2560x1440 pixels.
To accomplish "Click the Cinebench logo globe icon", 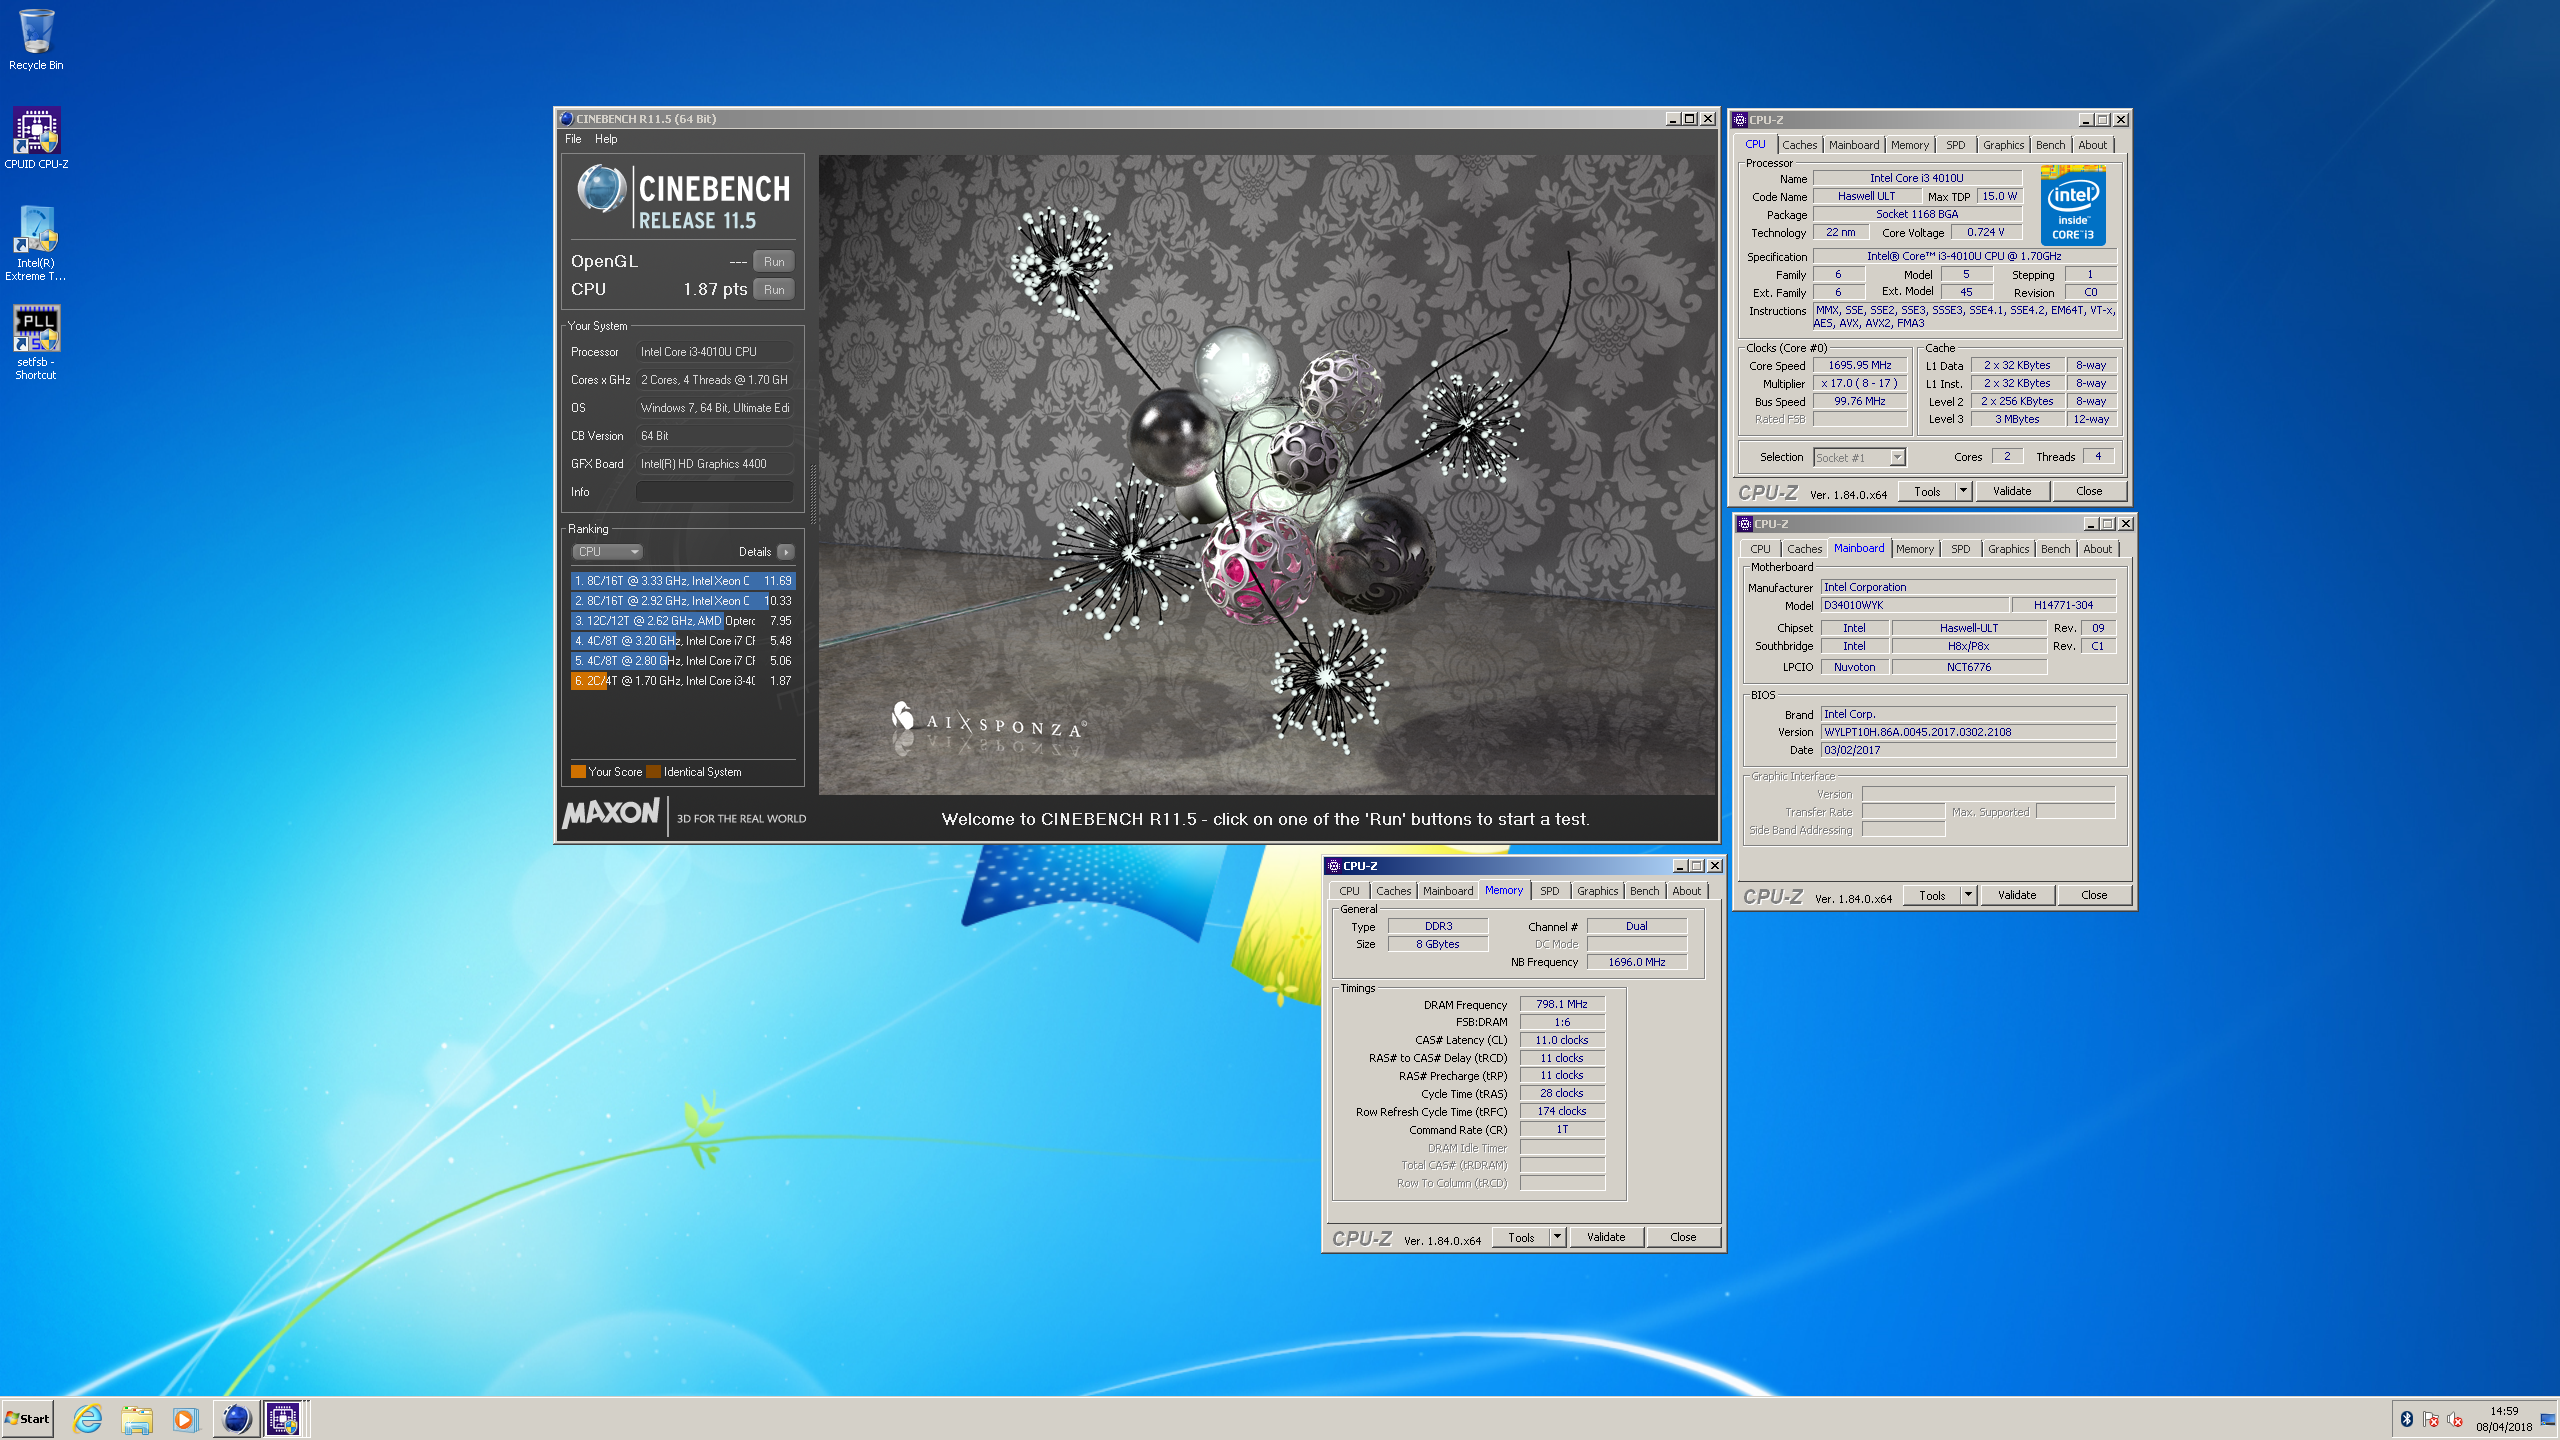I will (601, 188).
